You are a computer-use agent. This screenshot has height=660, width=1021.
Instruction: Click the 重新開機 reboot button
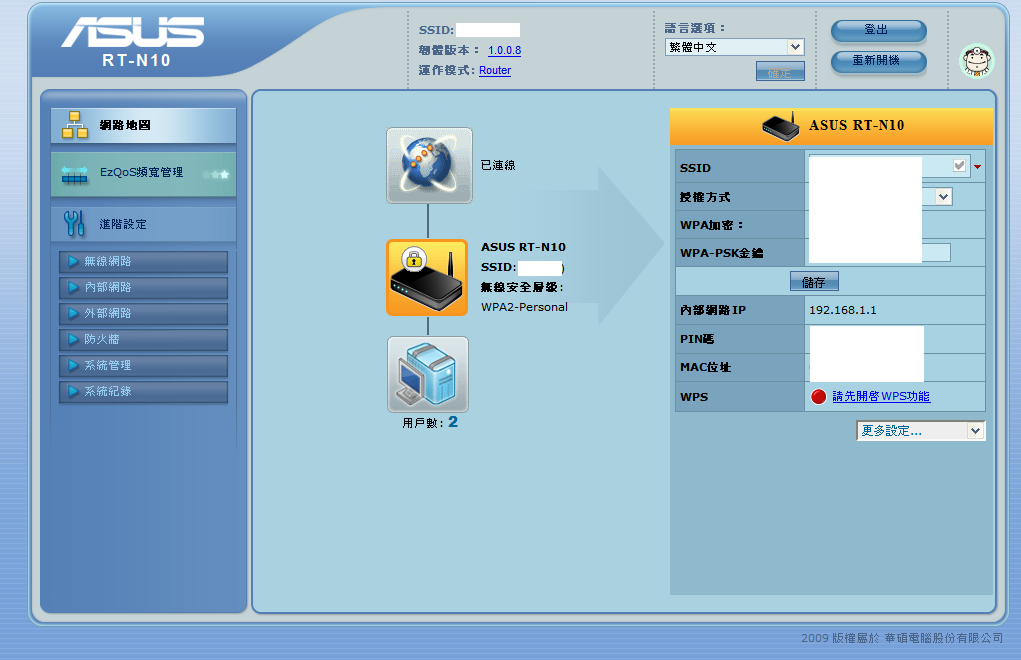[x=878, y=61]
